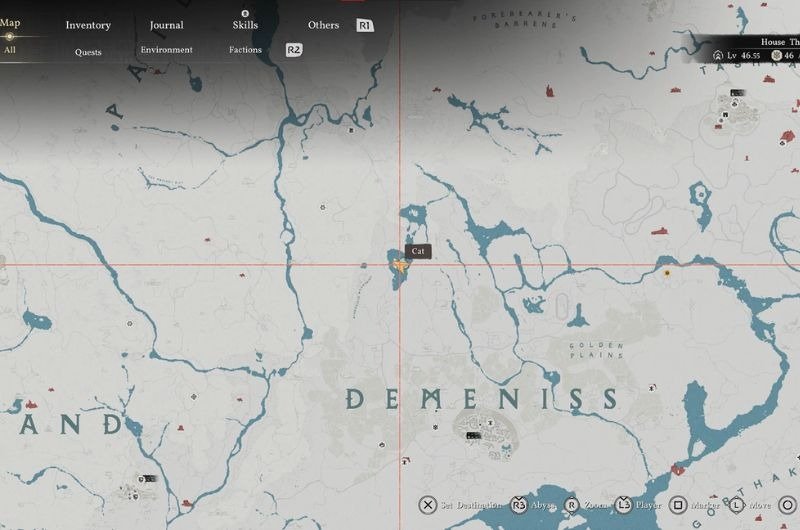The height and width of the screenshot is (530, 800).
Task: Click the R Zoom control icon
Action: [x=573, y=505]
